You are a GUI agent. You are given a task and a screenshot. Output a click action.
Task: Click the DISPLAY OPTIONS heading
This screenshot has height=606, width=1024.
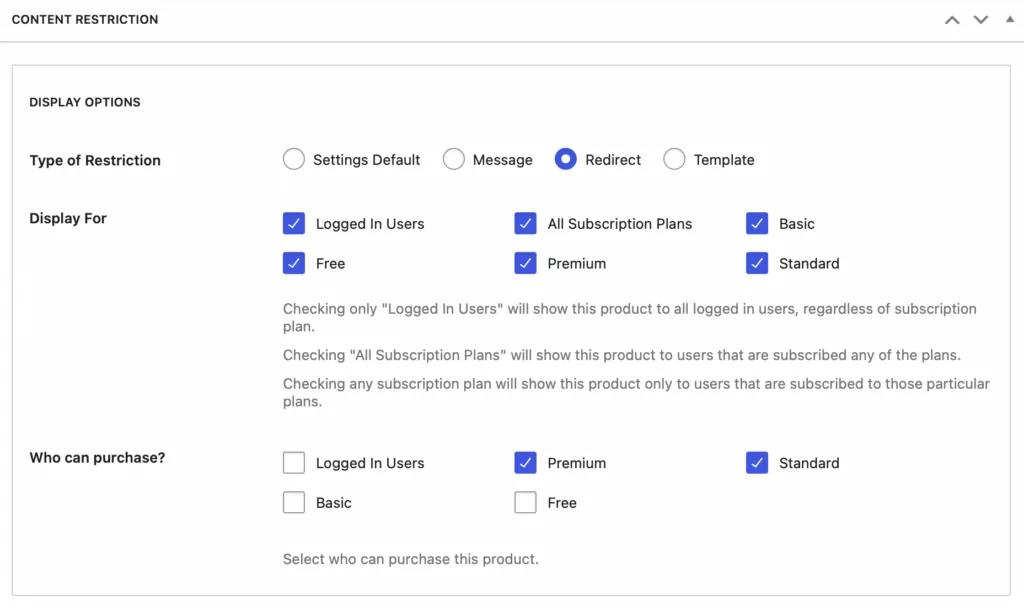pos(85,102)
